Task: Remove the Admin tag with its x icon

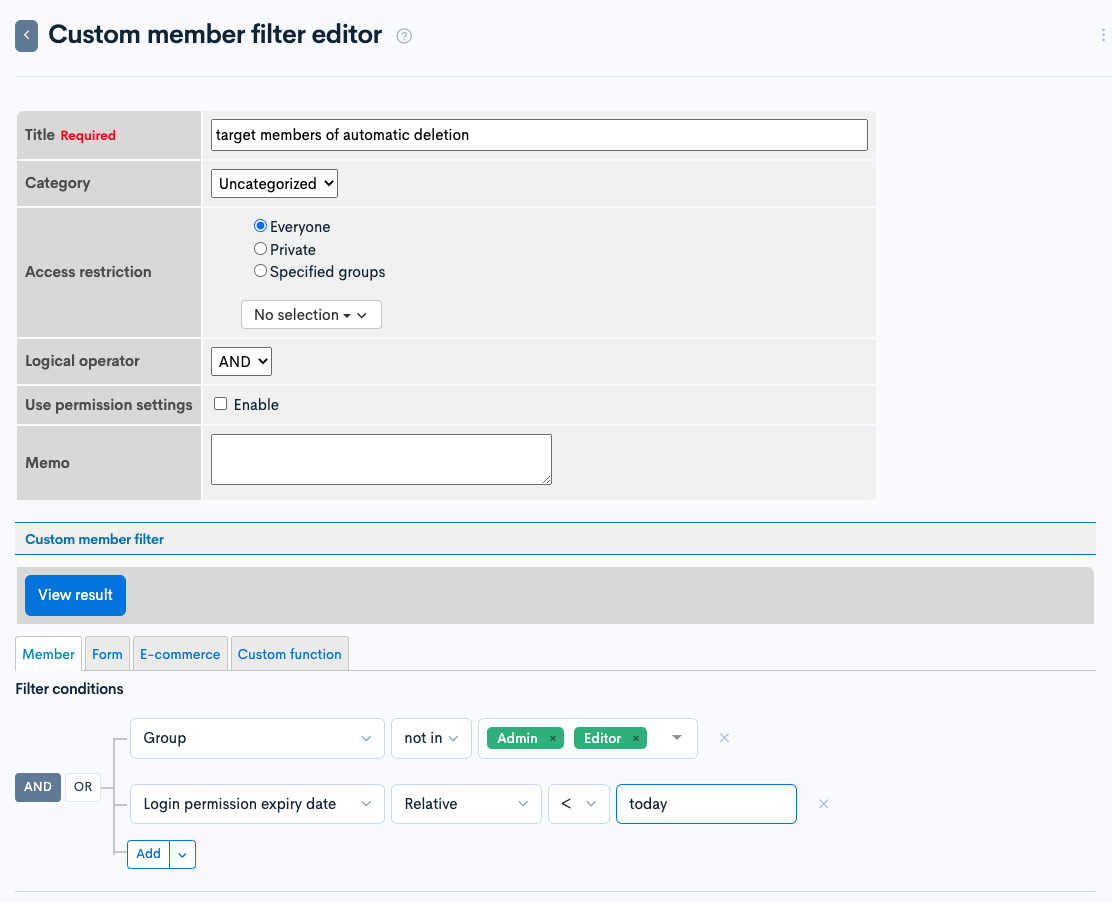Action: click(552, 738)
